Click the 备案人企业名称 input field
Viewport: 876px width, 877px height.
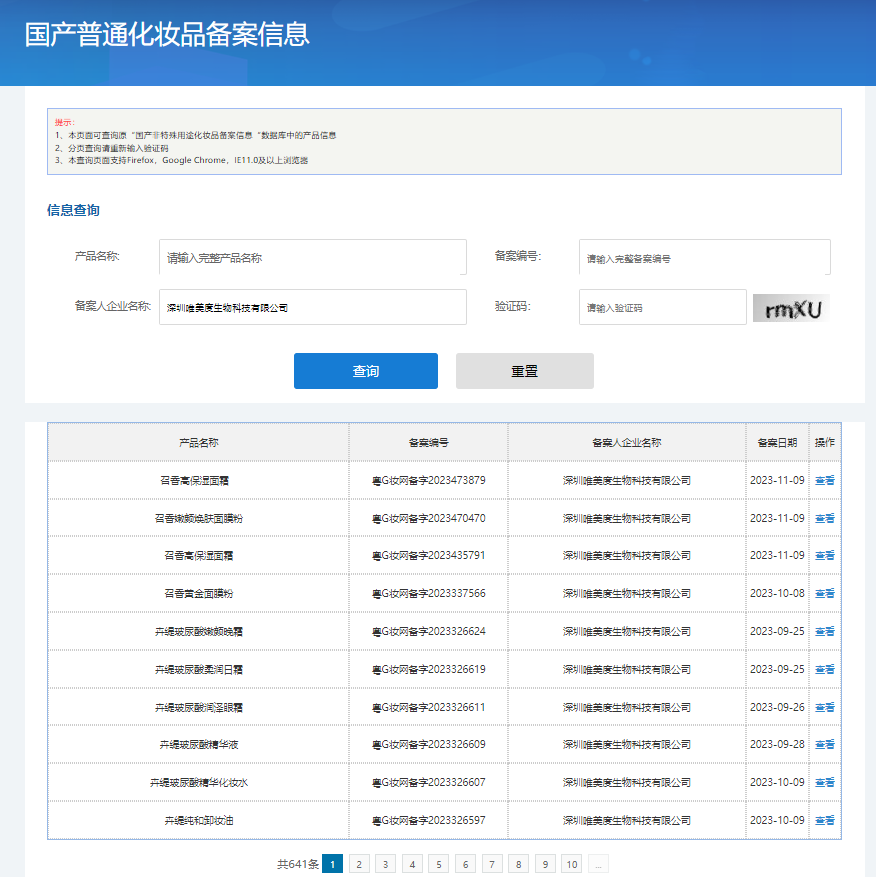click(x=312, y=307)
